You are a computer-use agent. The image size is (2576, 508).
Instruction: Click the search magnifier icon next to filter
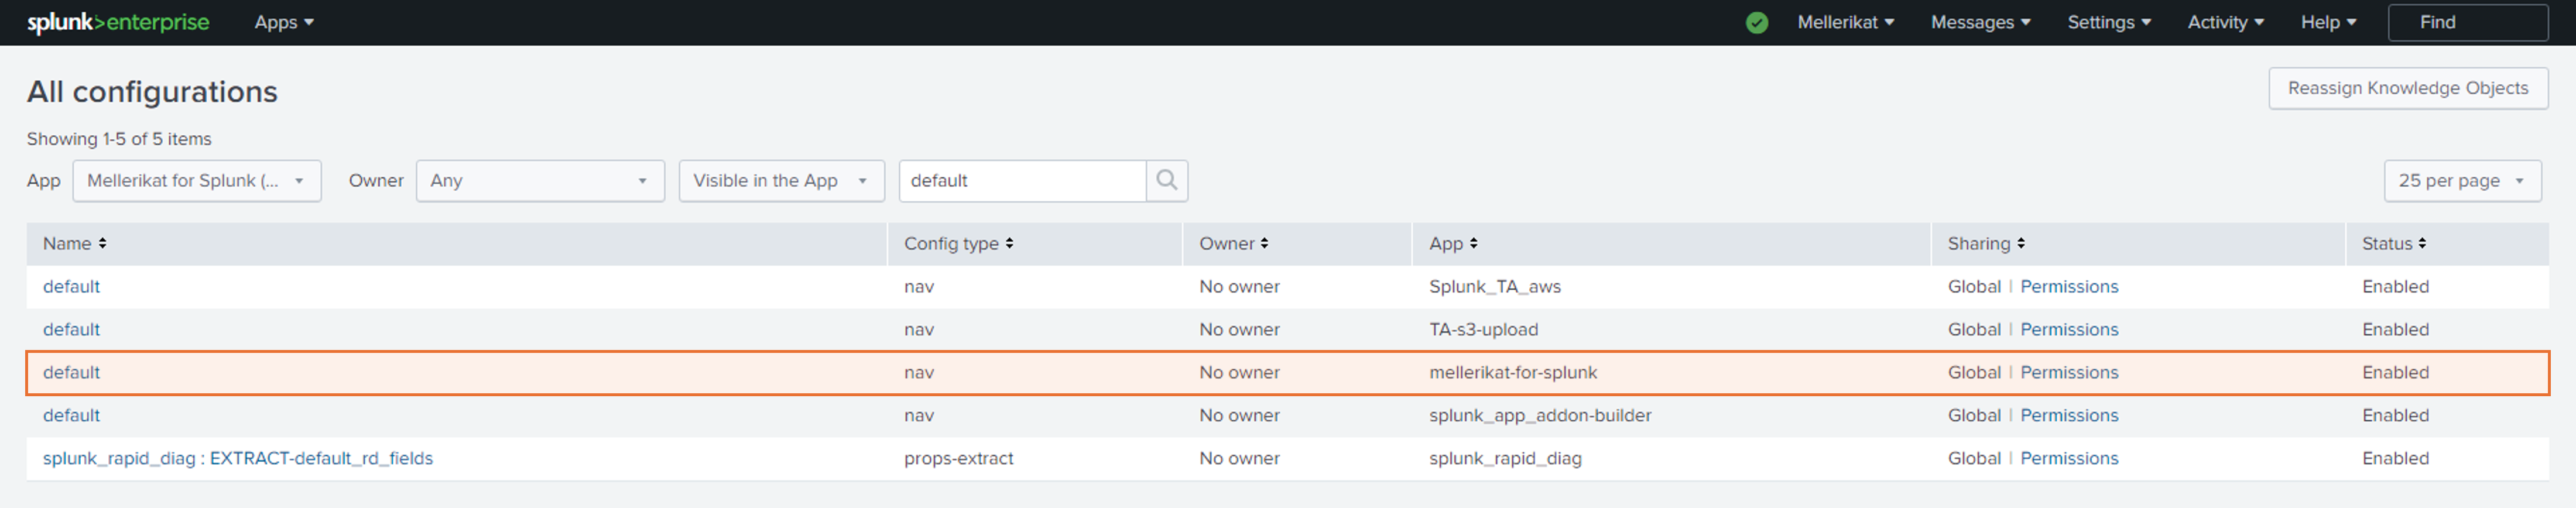point(1166,180)
